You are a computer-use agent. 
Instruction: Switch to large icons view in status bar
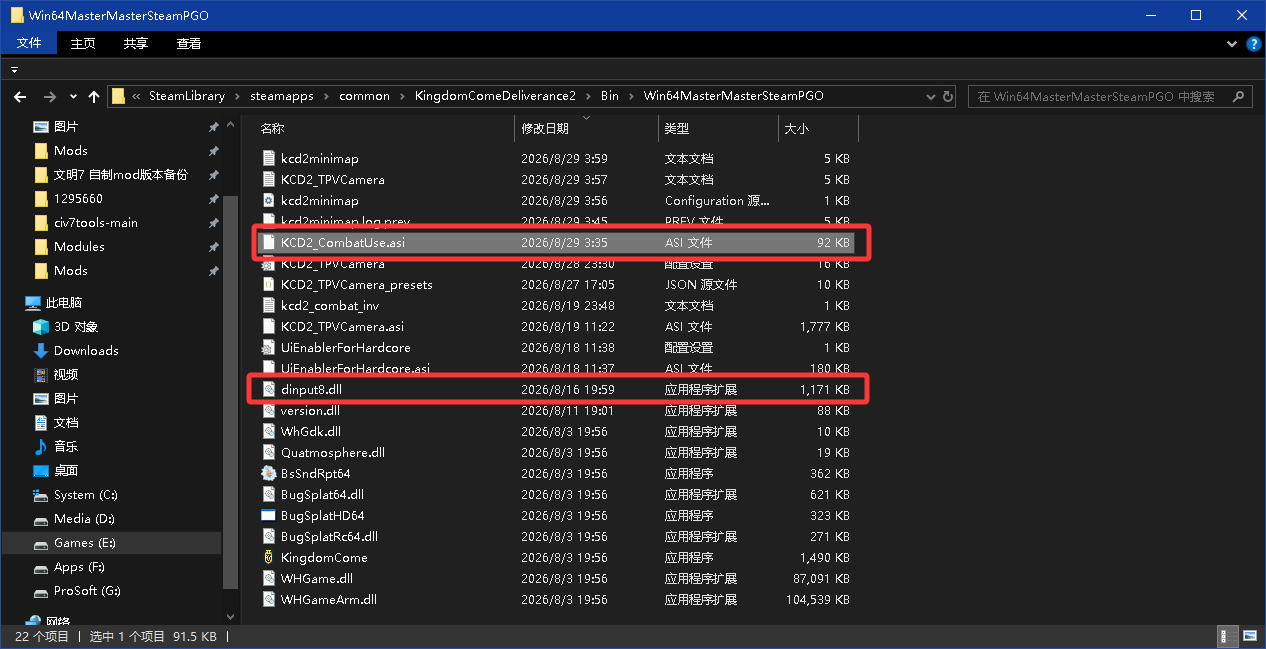1250,636
